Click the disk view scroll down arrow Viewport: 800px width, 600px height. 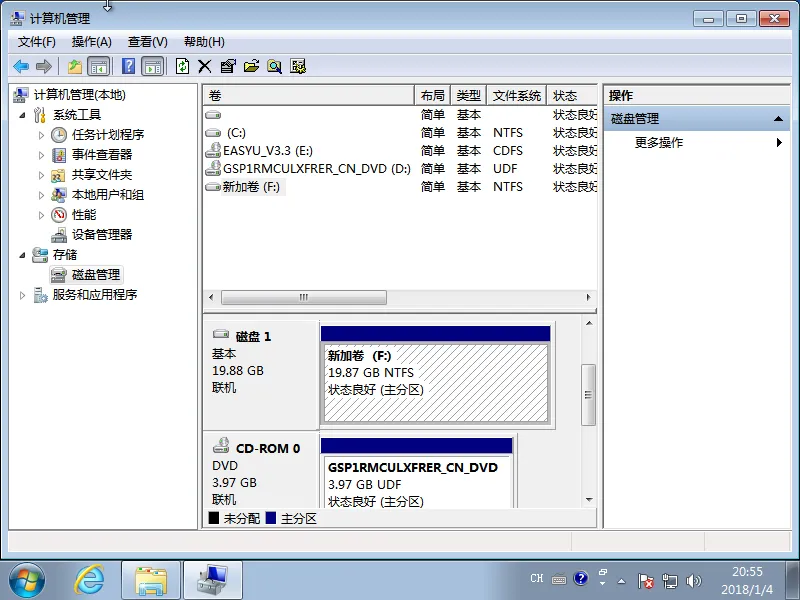click(589, 499)
